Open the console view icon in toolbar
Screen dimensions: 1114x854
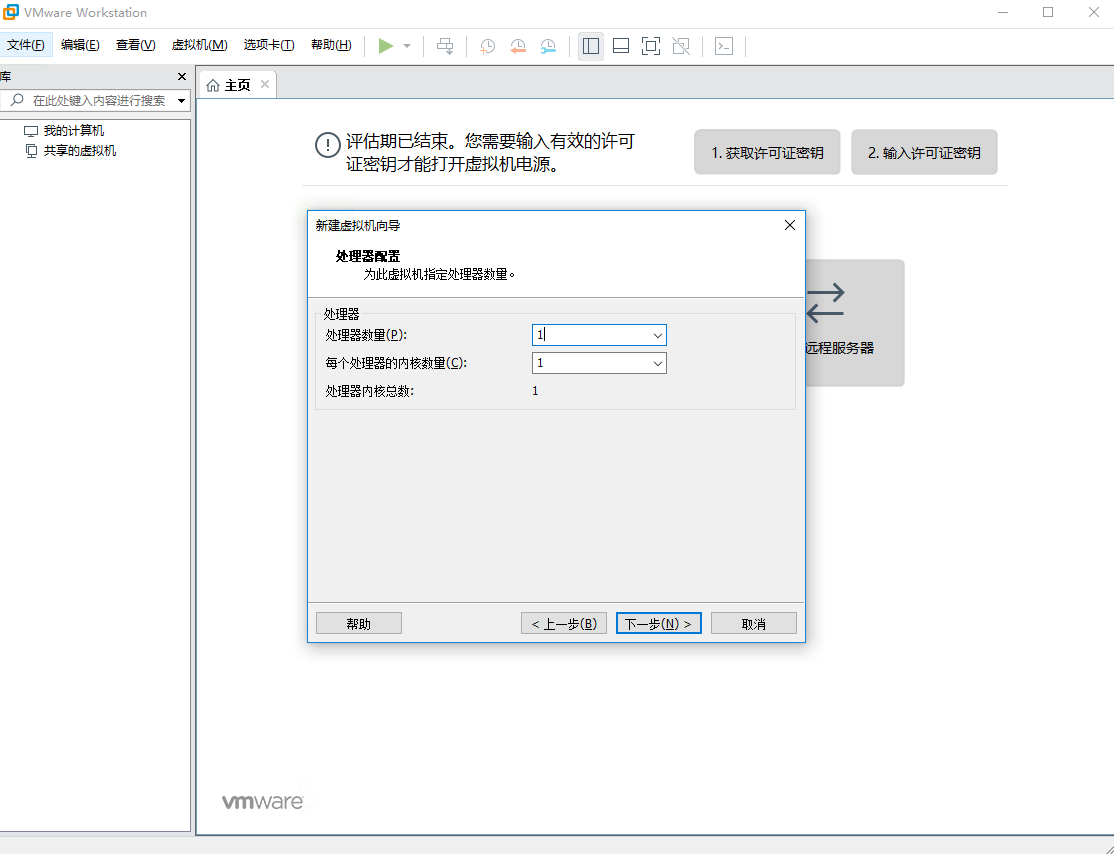coord(724,46)
